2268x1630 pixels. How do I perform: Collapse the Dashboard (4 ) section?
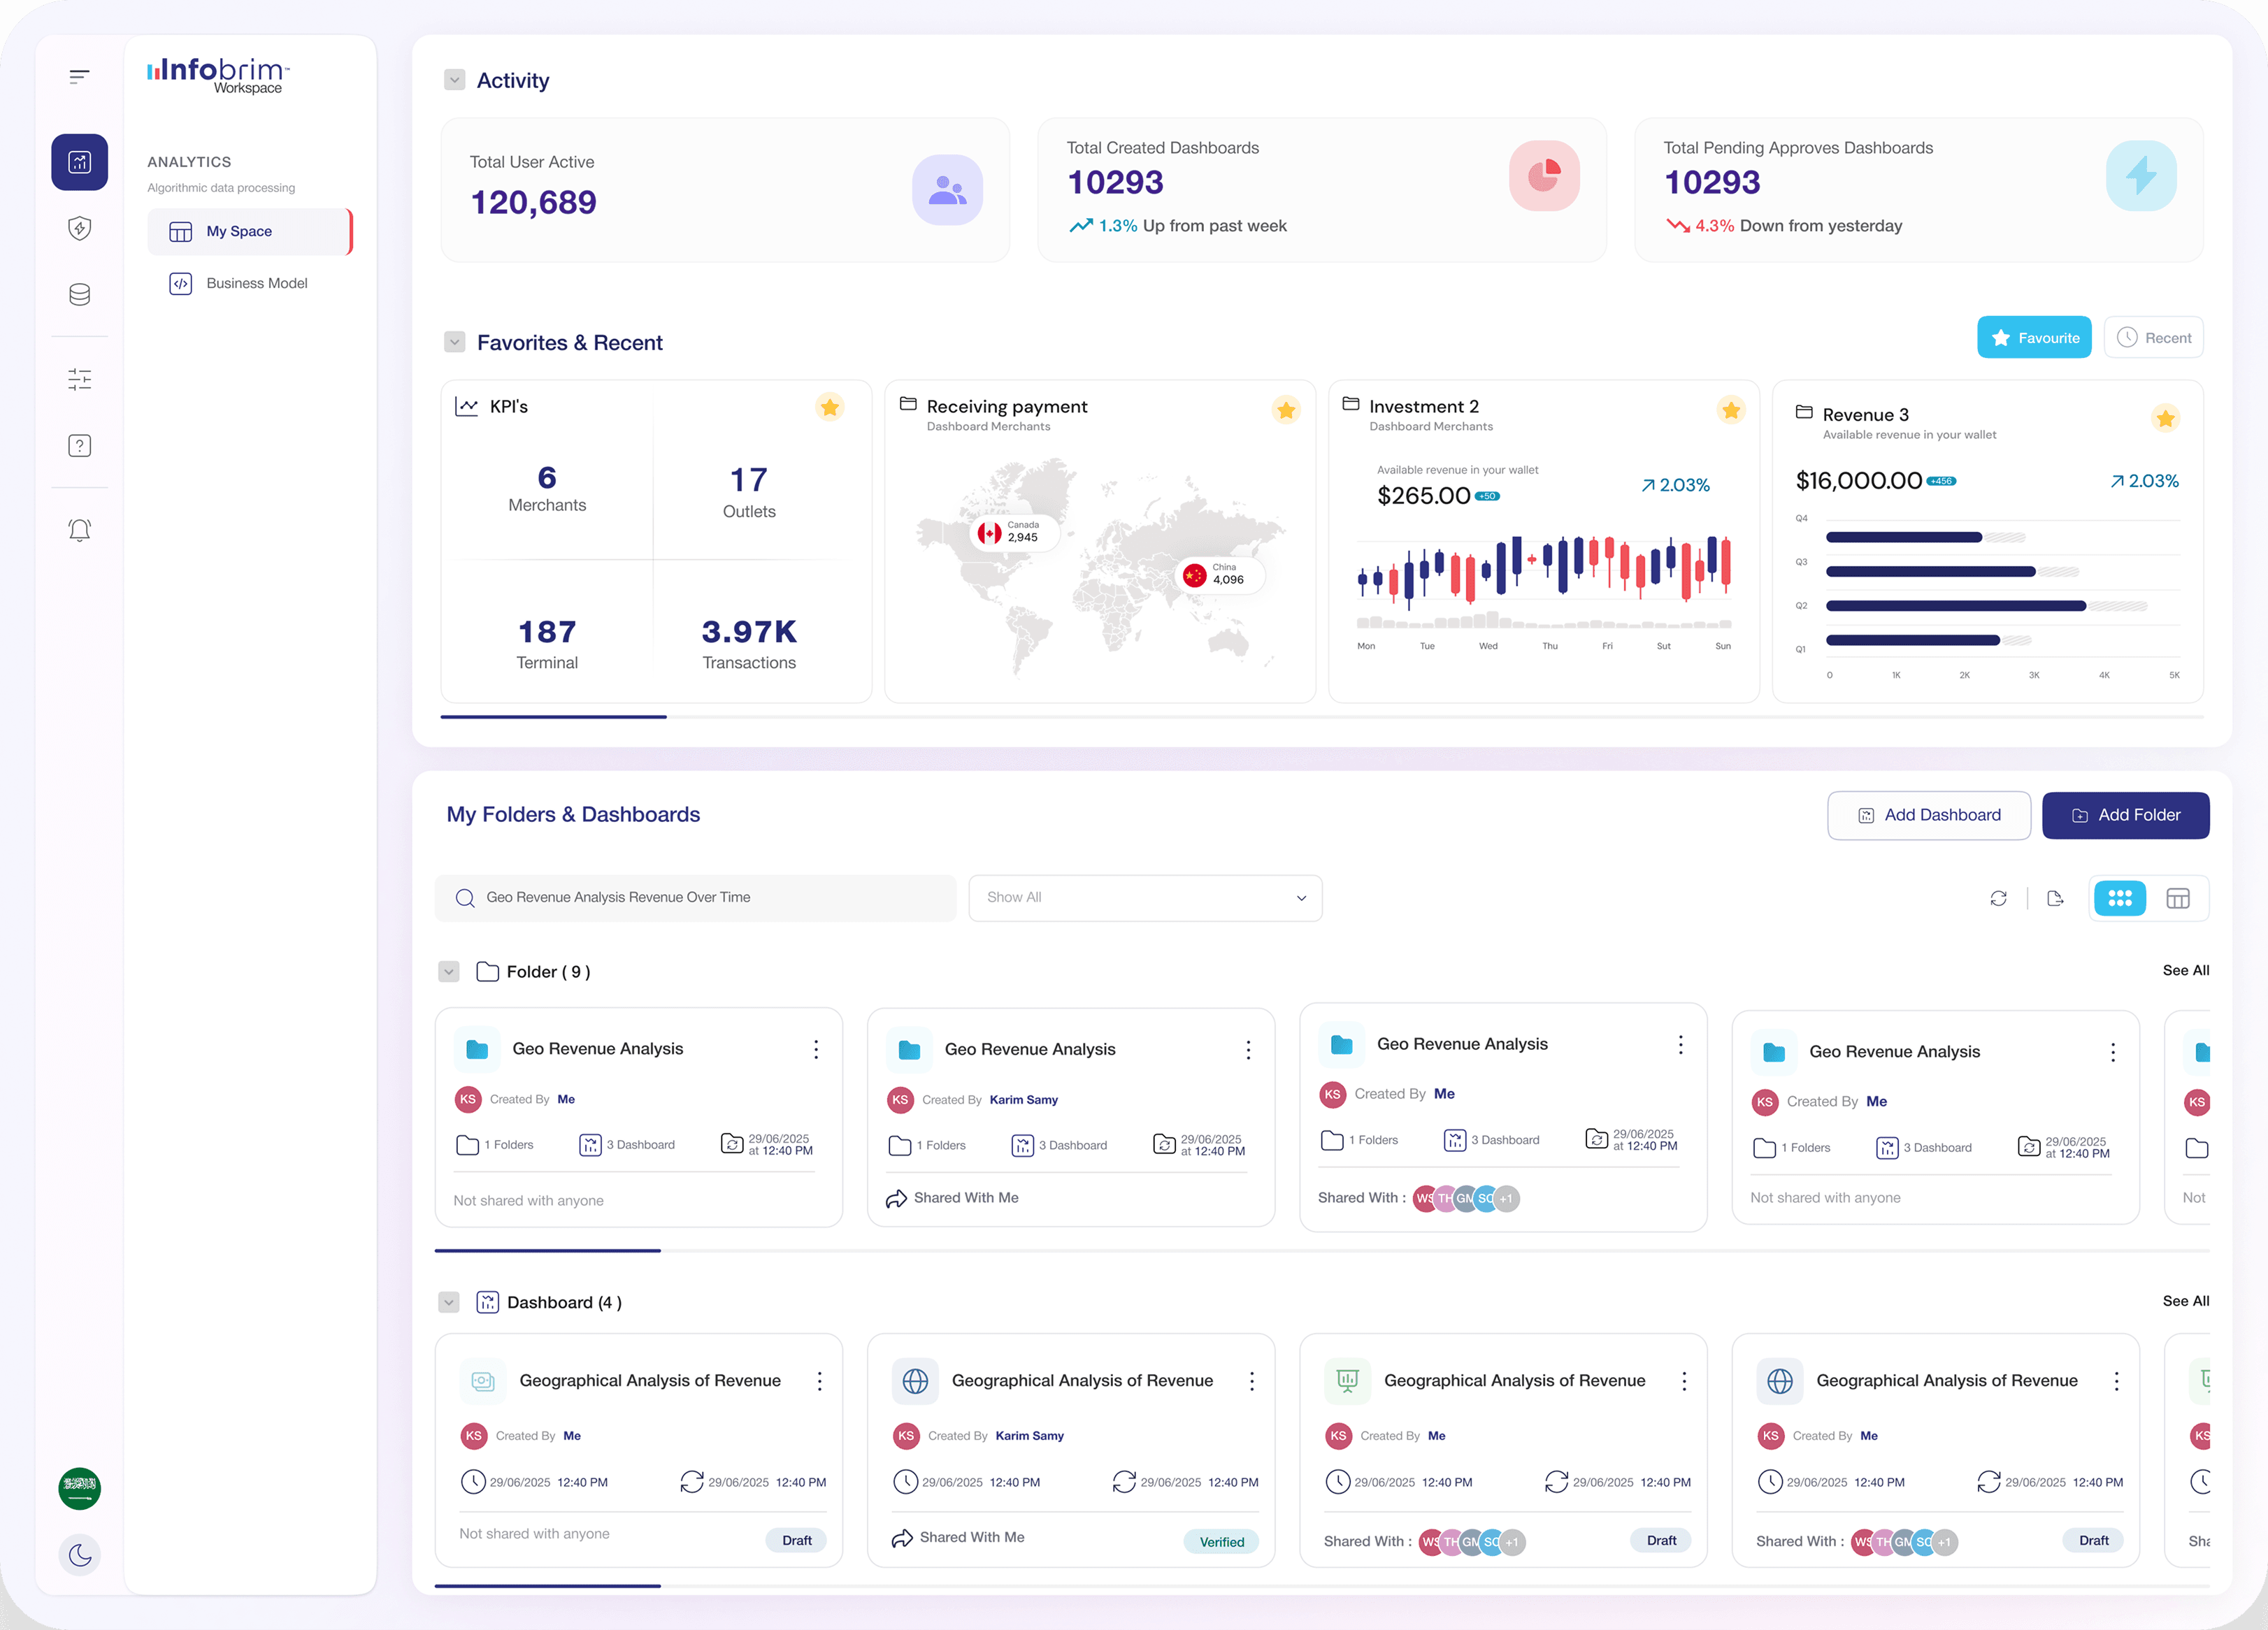click(x=449, y=1302)
